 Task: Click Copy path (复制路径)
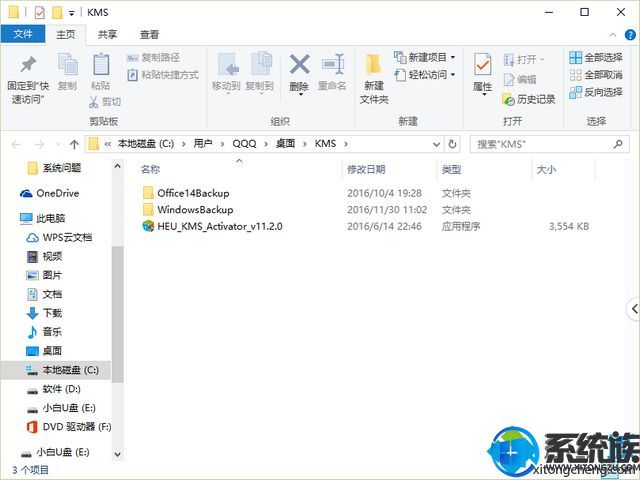coord(153,58)
